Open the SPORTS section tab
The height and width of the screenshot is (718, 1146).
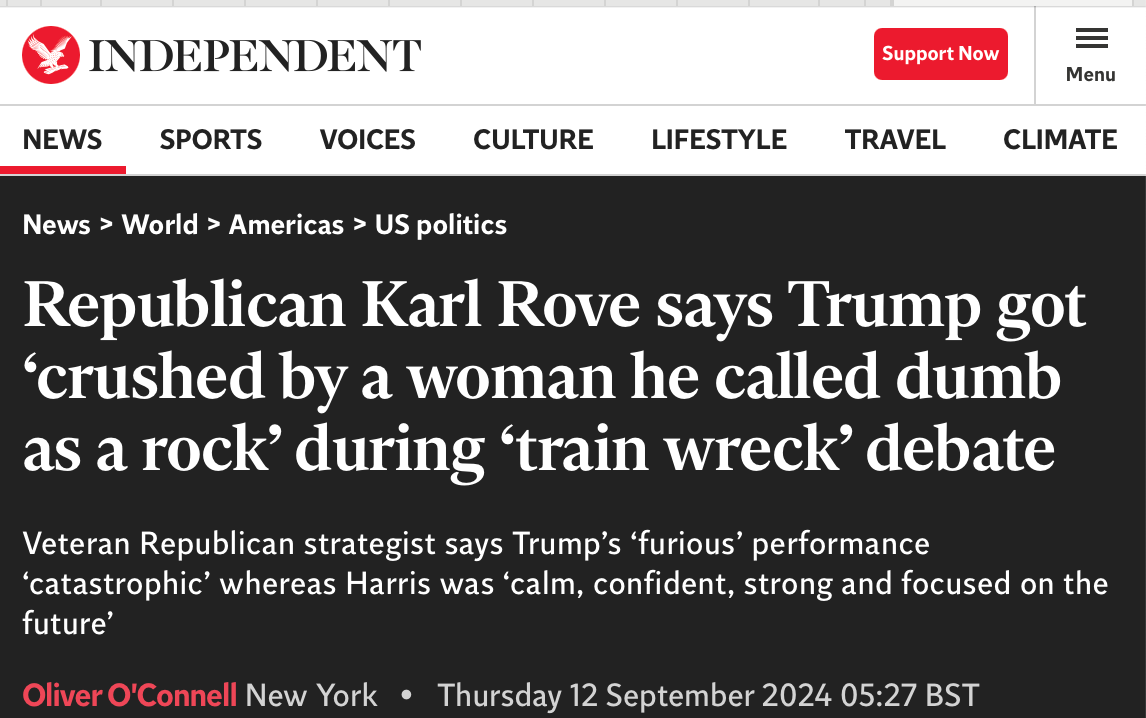[x=210, y=140]
